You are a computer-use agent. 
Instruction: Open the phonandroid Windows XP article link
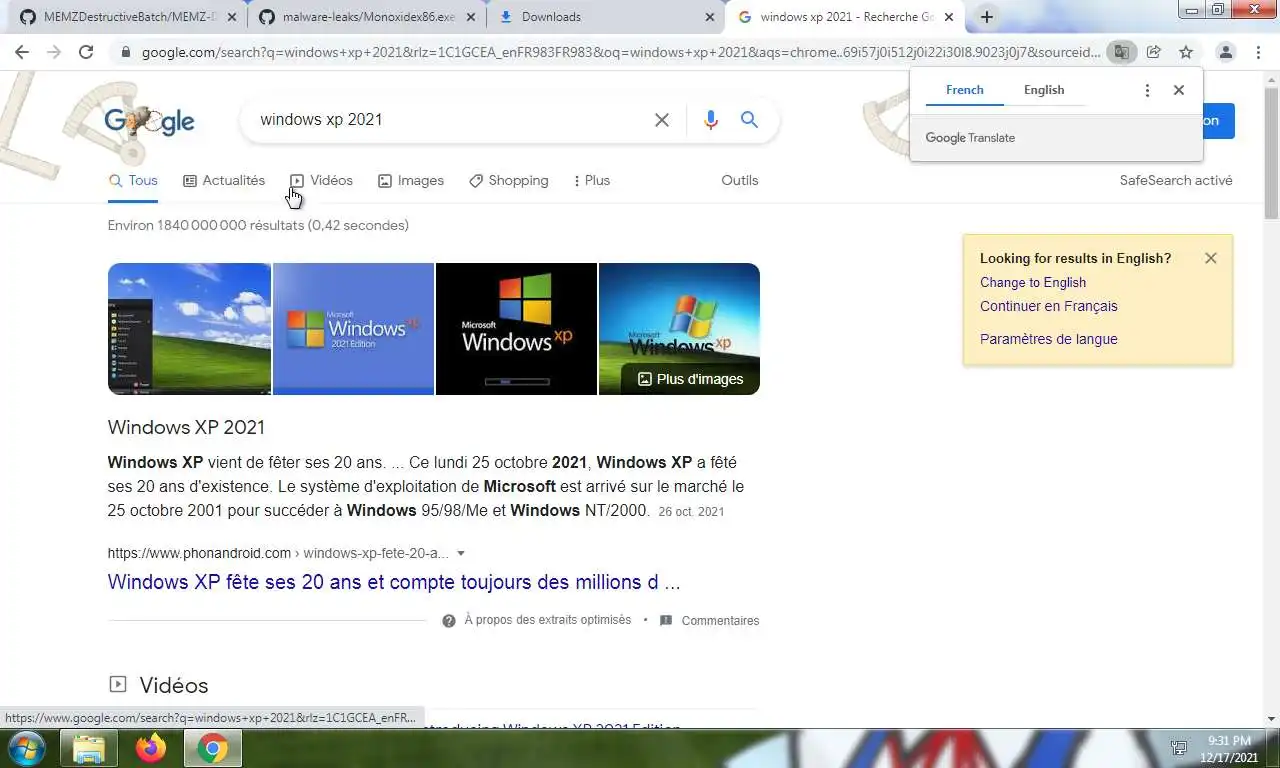coord(394,582)
